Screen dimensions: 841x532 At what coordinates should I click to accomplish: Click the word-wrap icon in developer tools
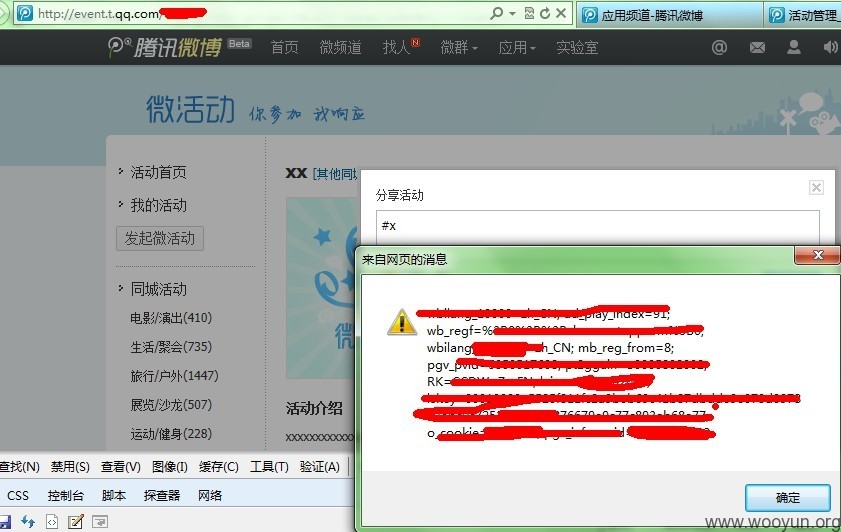point(100,521)
